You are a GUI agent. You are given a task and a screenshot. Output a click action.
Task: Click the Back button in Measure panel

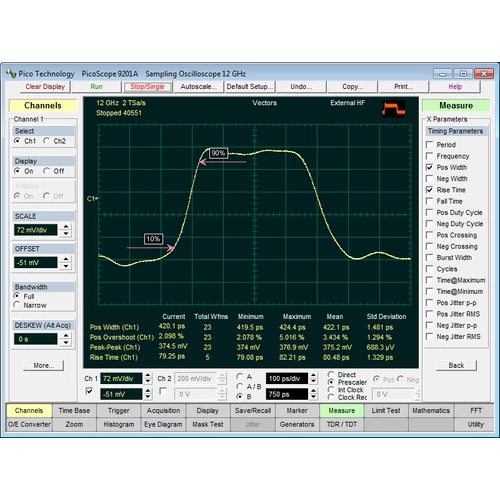tap(456, 365)
